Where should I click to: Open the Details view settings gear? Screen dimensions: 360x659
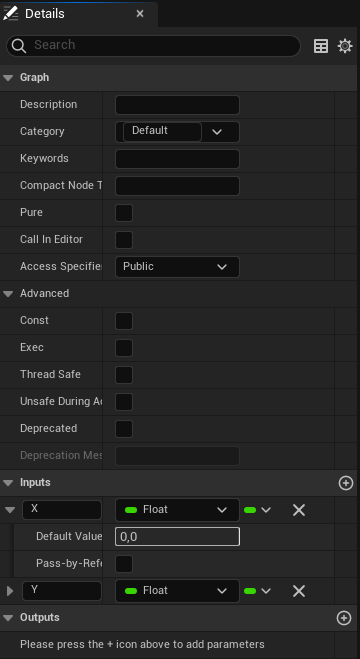345,46
